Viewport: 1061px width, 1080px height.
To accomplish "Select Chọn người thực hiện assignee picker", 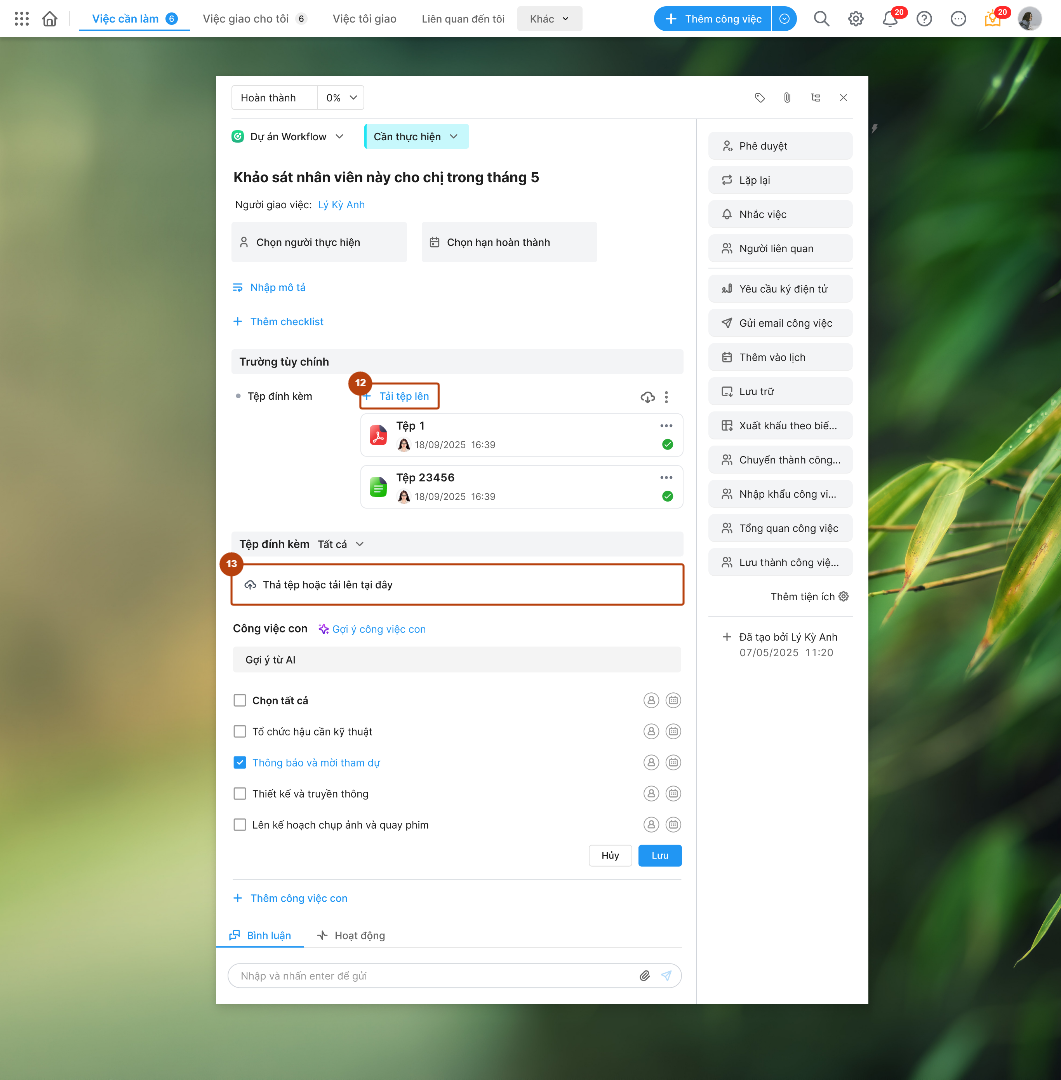I will 319,242.
